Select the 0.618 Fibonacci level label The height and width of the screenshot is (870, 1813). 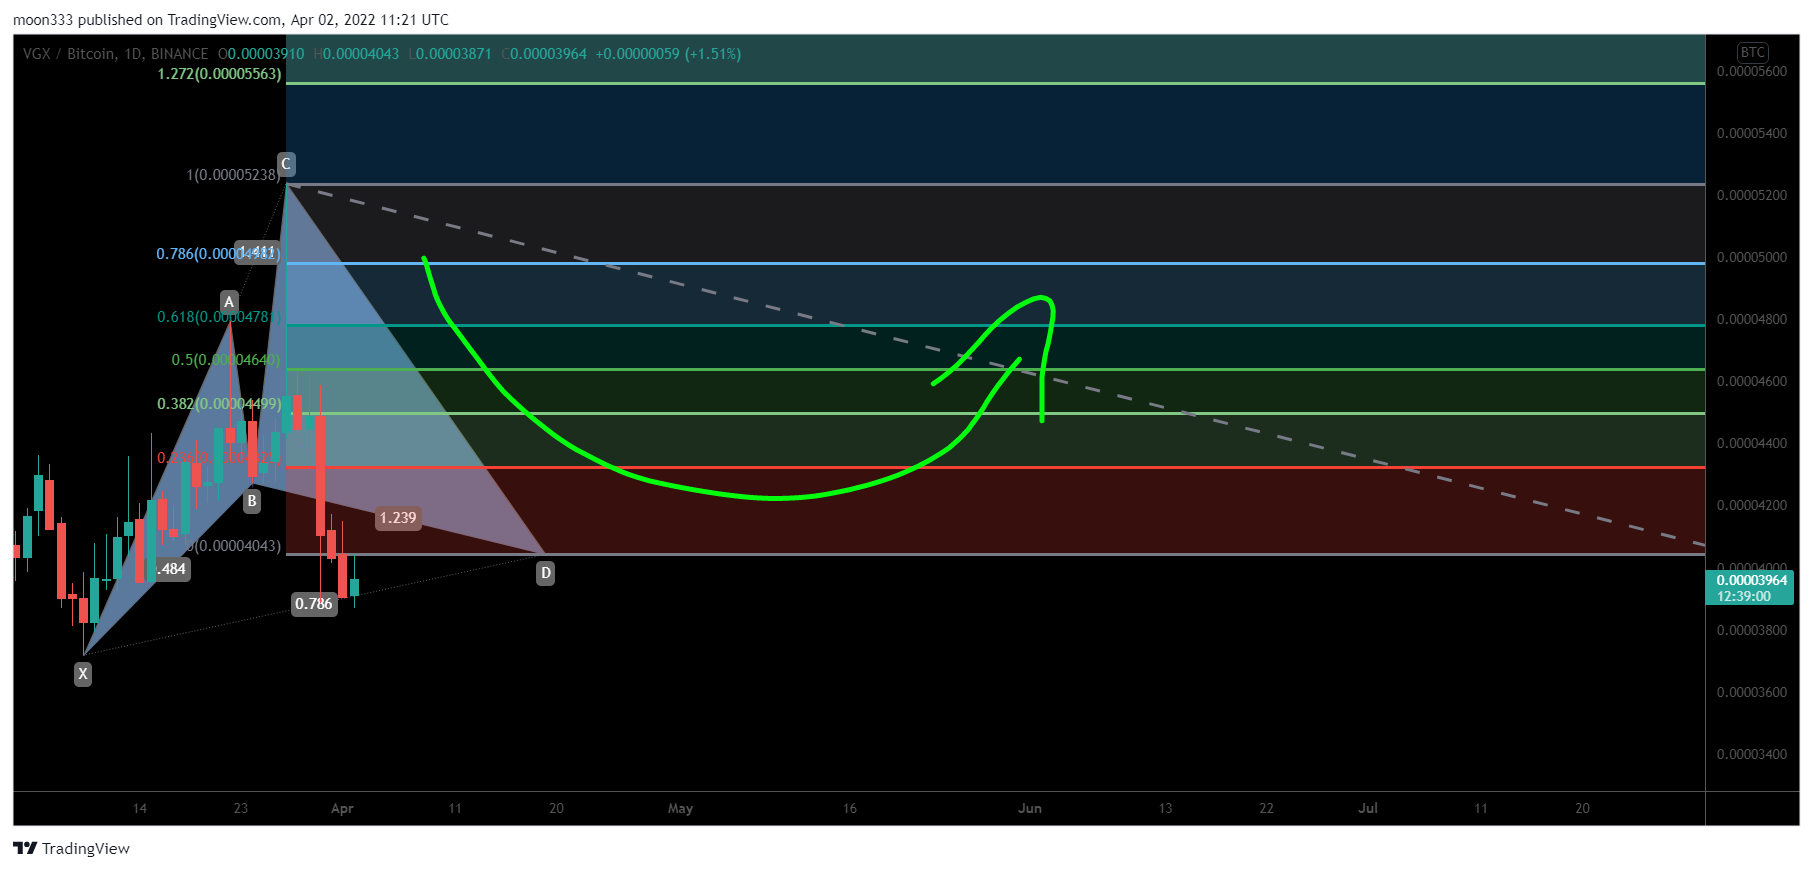[x=218, y=317]
